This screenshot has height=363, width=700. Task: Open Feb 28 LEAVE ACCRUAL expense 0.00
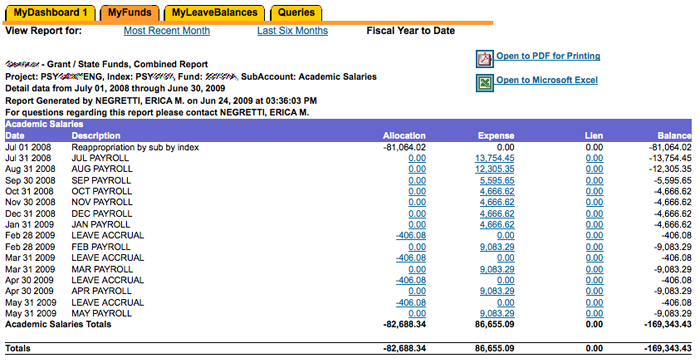505,235
